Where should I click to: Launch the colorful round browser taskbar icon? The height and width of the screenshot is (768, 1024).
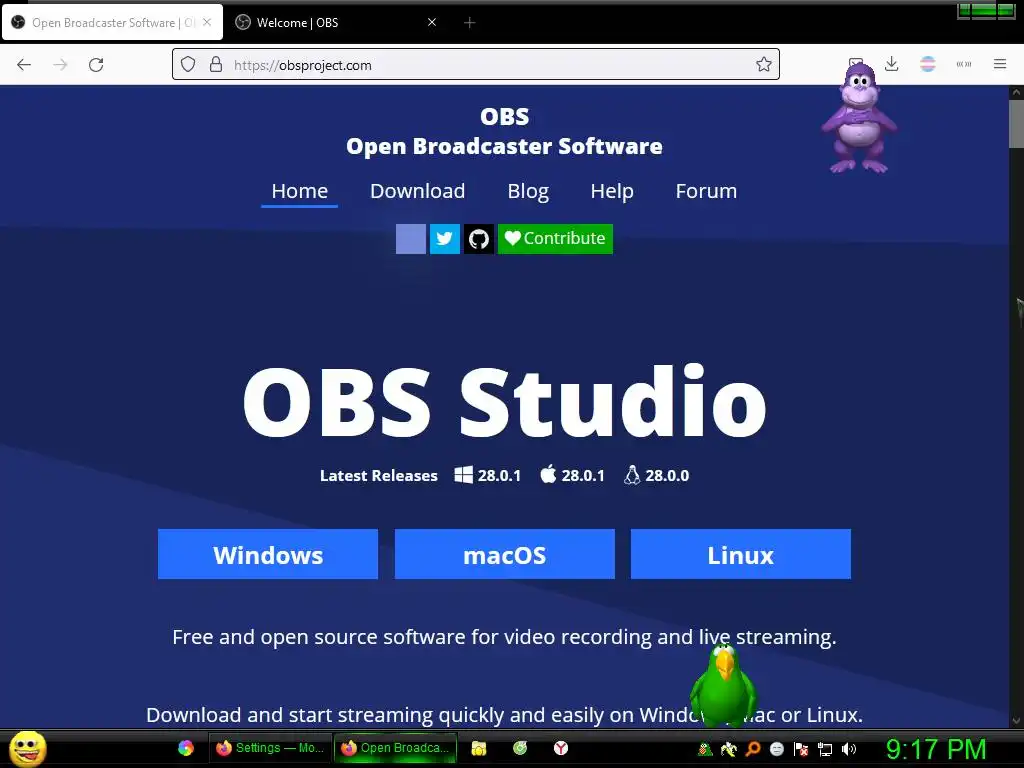(186, 748)
